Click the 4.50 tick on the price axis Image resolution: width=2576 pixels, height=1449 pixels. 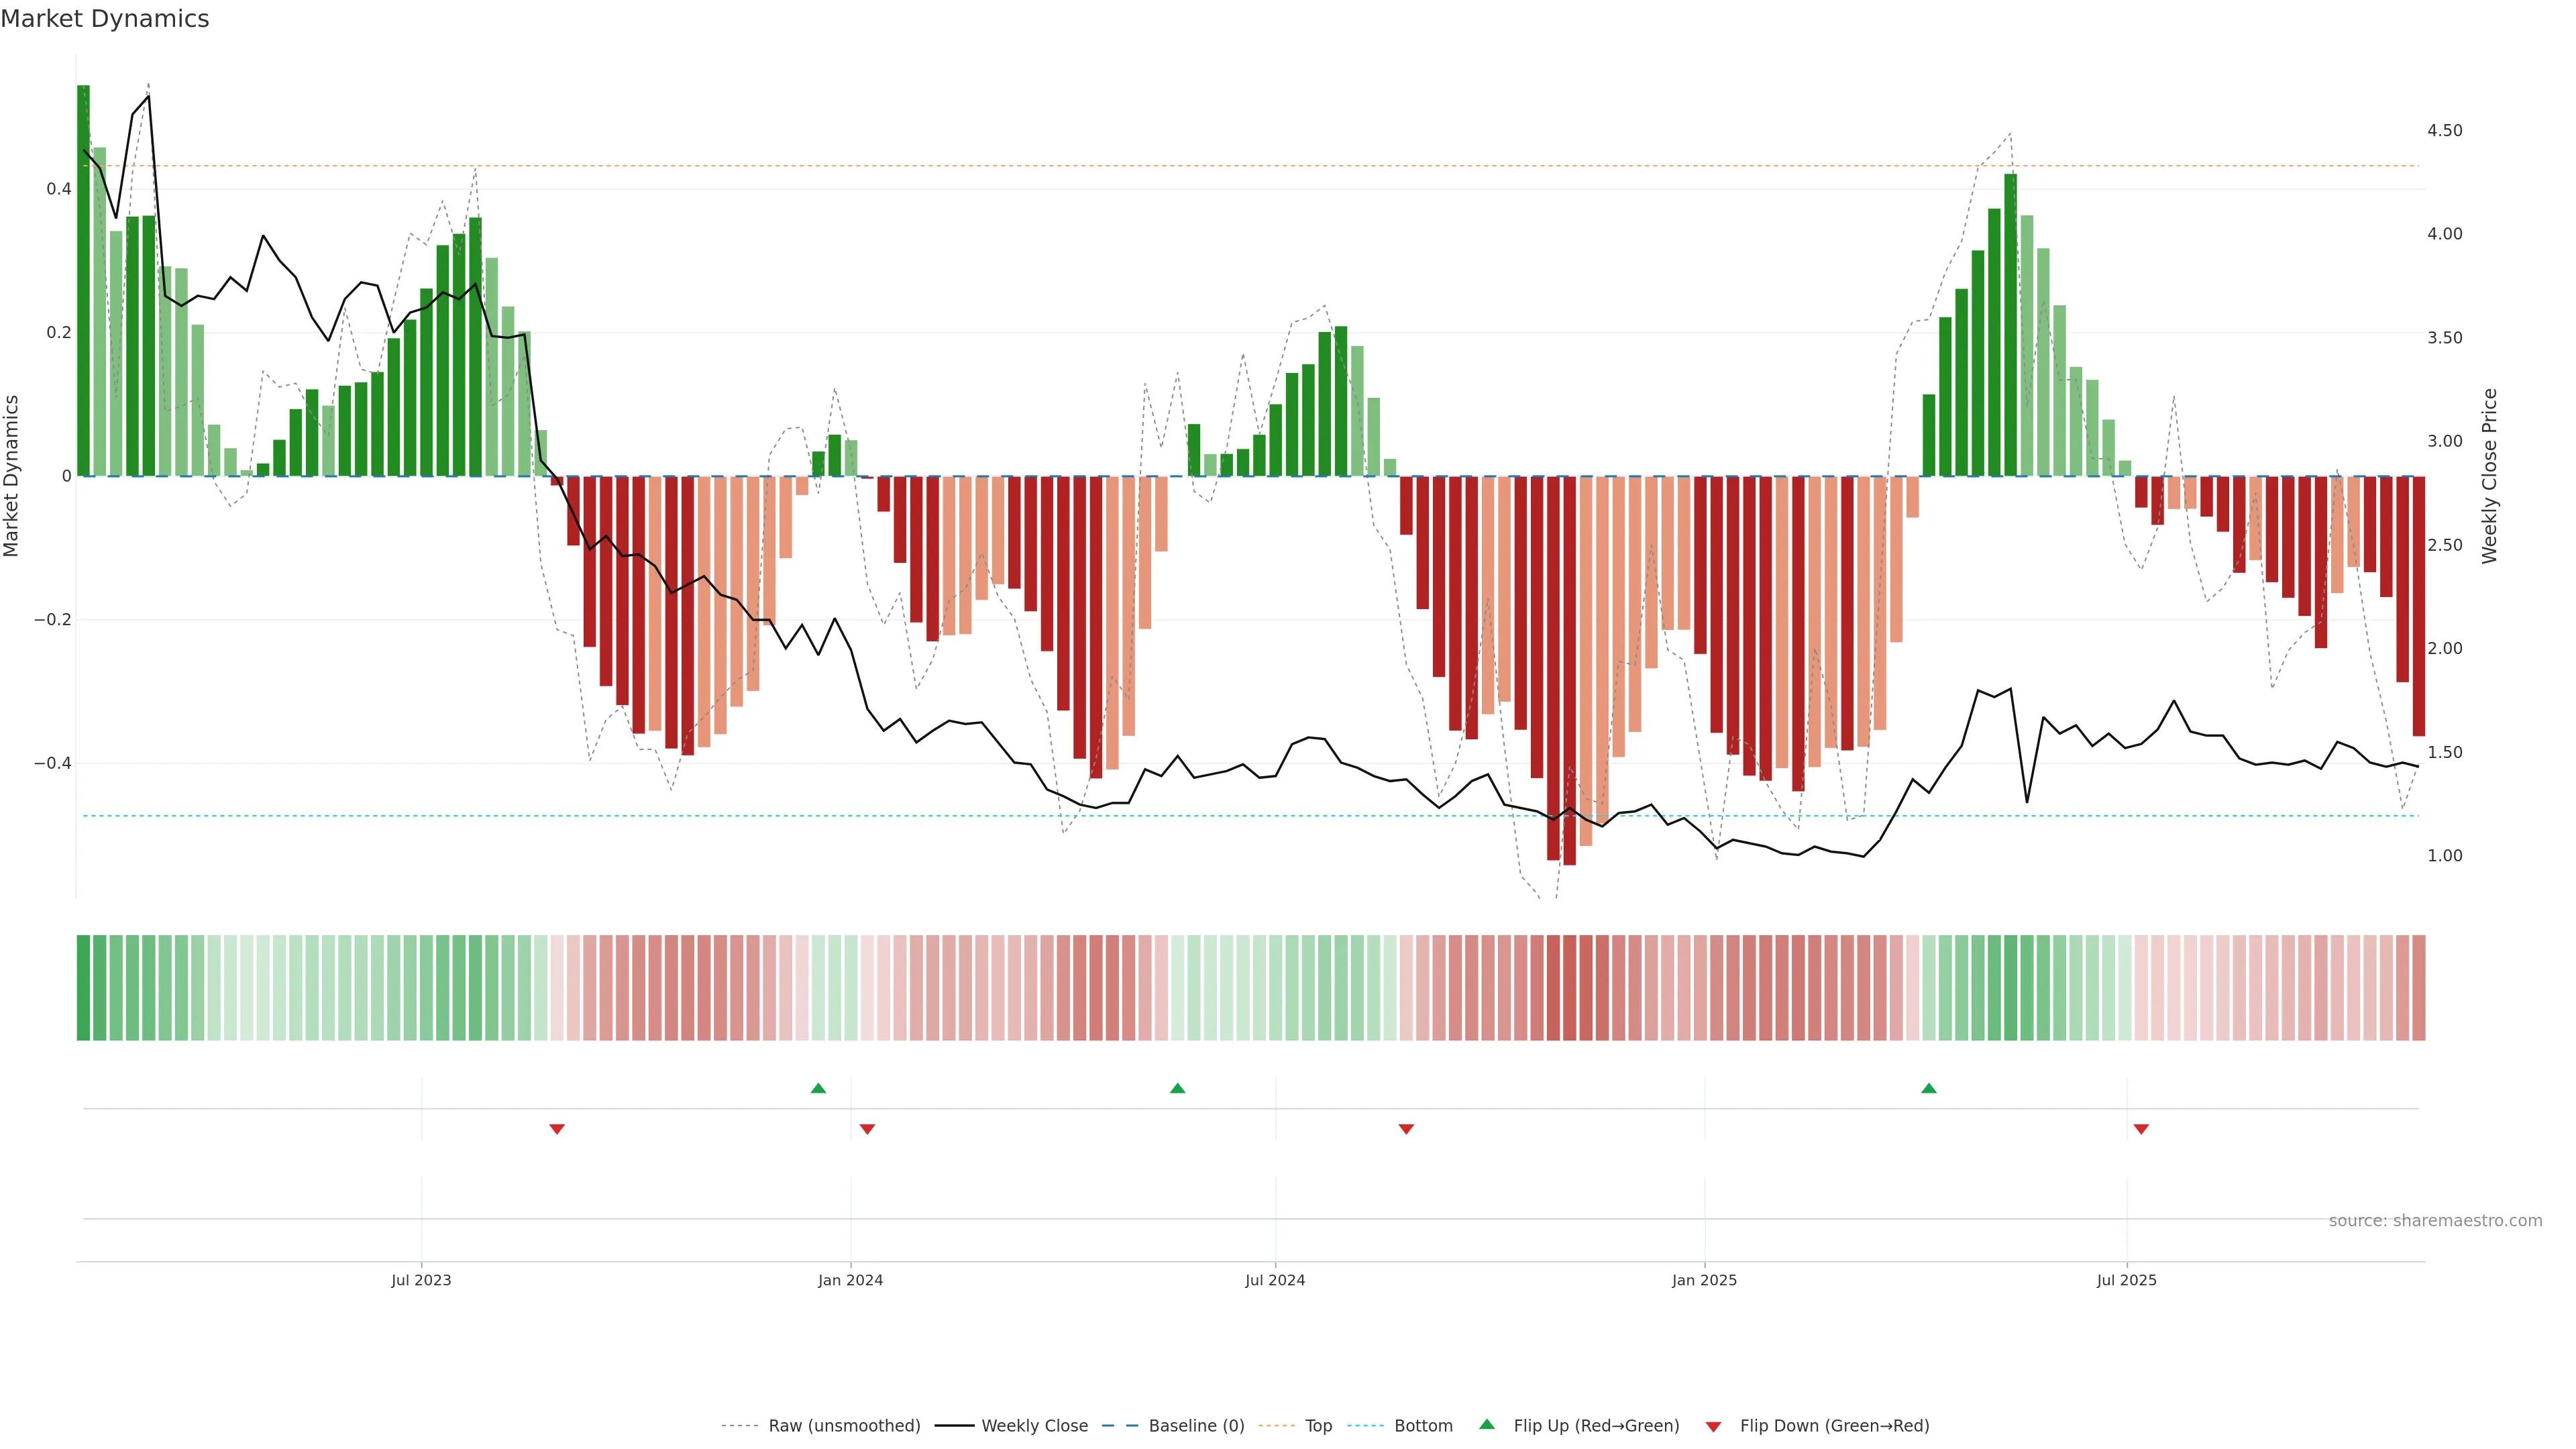click(2444, 131)
